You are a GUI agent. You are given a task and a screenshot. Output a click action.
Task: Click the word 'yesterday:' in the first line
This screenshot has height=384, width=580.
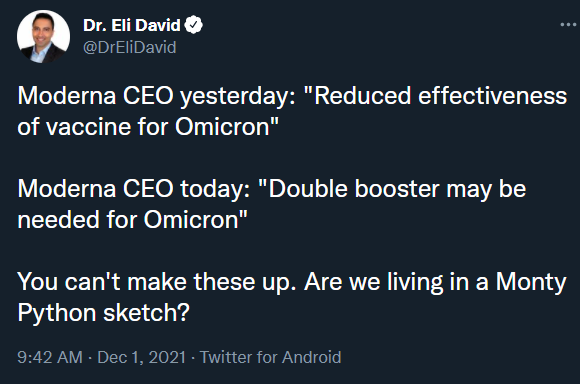238,96
